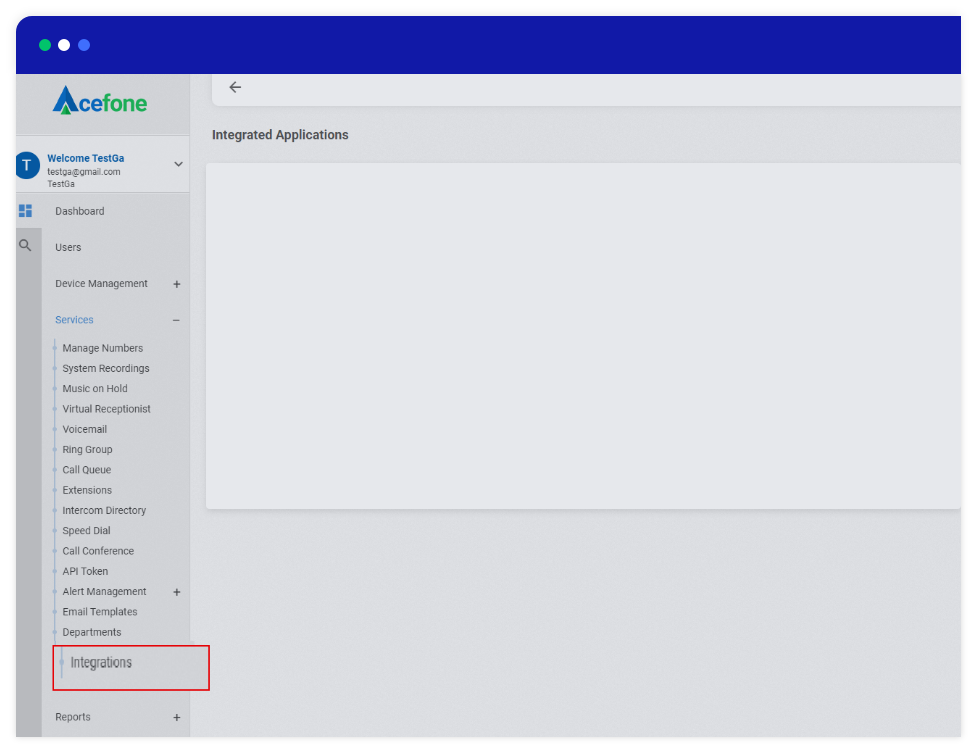Click the search magnifier icon
975x746 pixels.
26,245
